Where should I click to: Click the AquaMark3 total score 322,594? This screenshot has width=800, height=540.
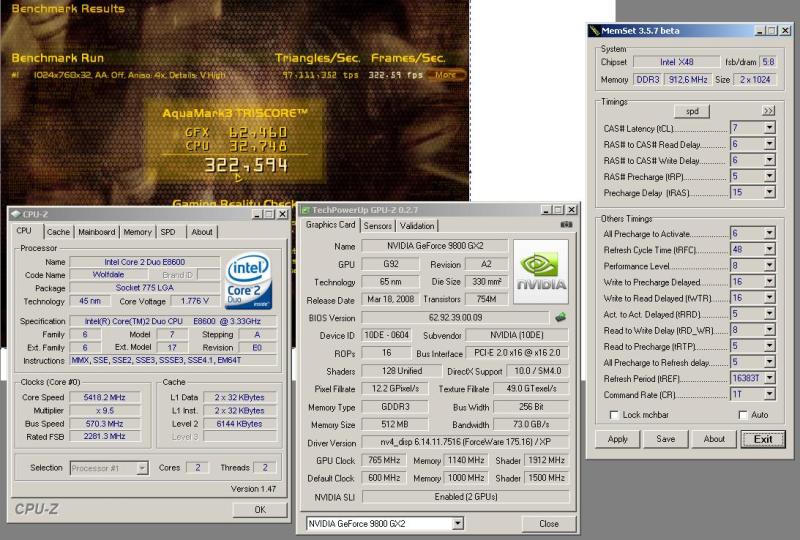(x=246, y=165)
